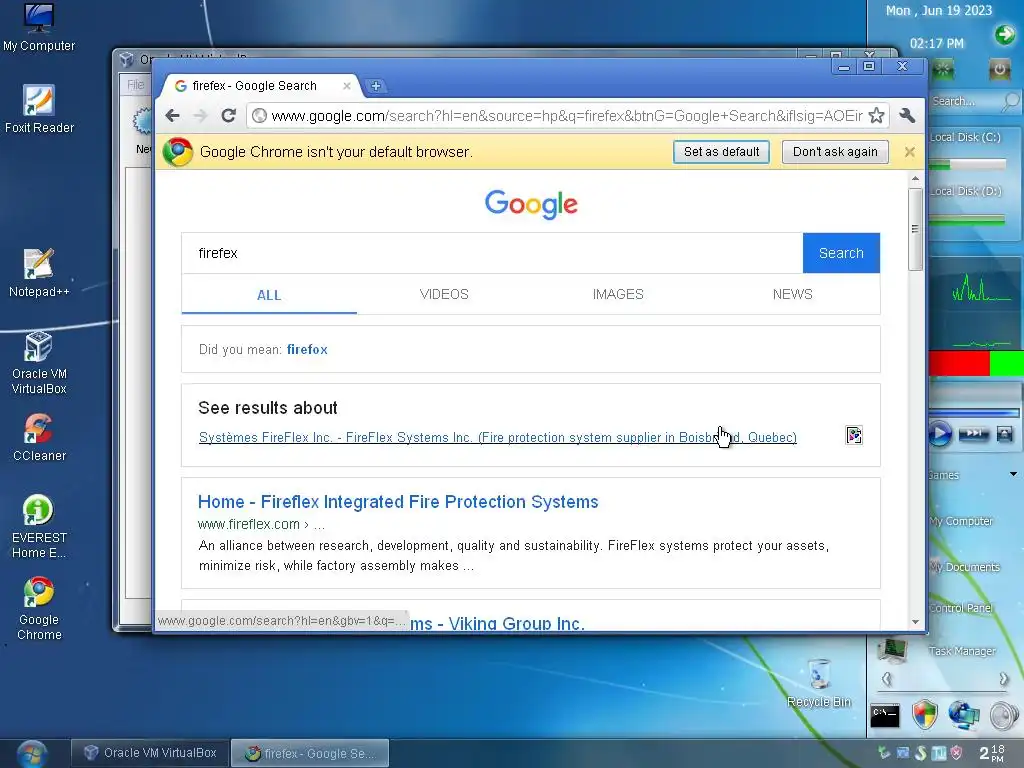
Task: Open EVEREST Home Edition desktop icon
Action: tap(39, 527)
